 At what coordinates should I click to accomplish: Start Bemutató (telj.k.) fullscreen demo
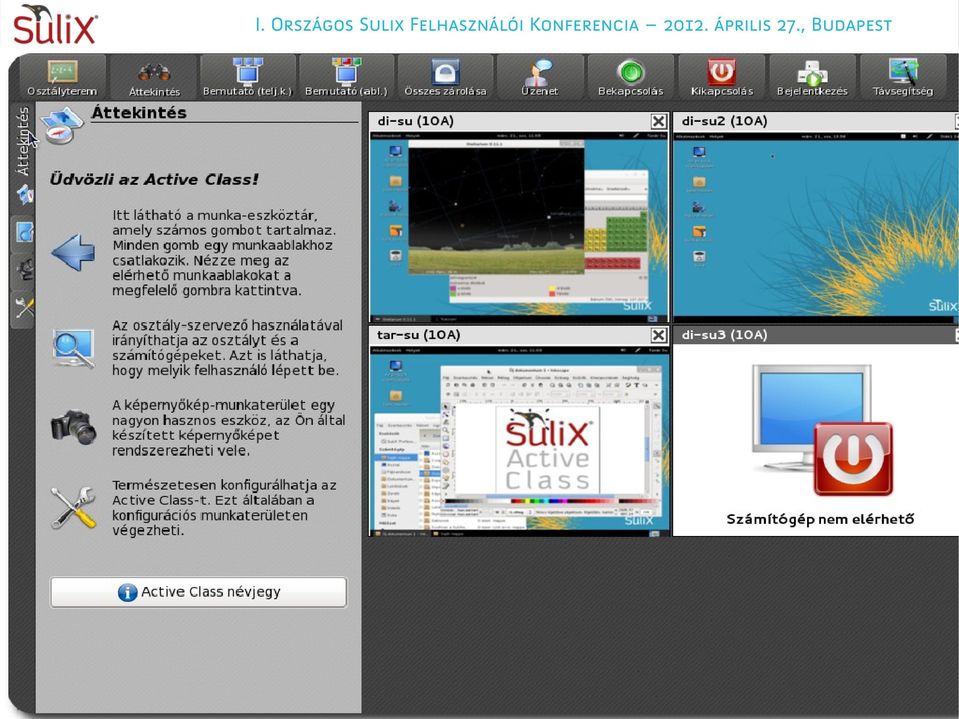tap(248, 78)
